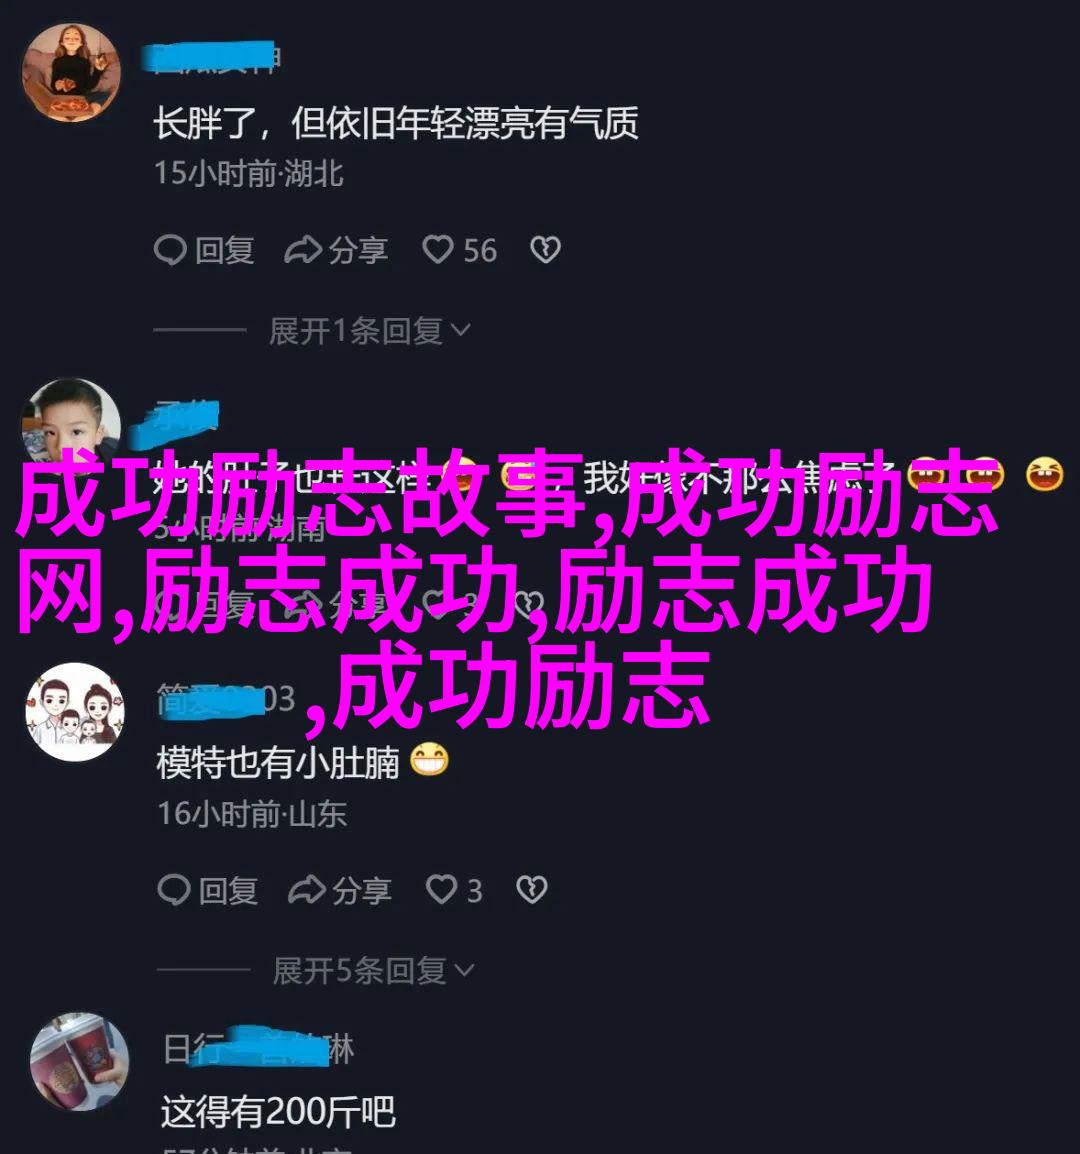Image resolution: width=1080 pixels, height=1154 pixels.
Task: Open username ending in 03
Action: (226, 698)
